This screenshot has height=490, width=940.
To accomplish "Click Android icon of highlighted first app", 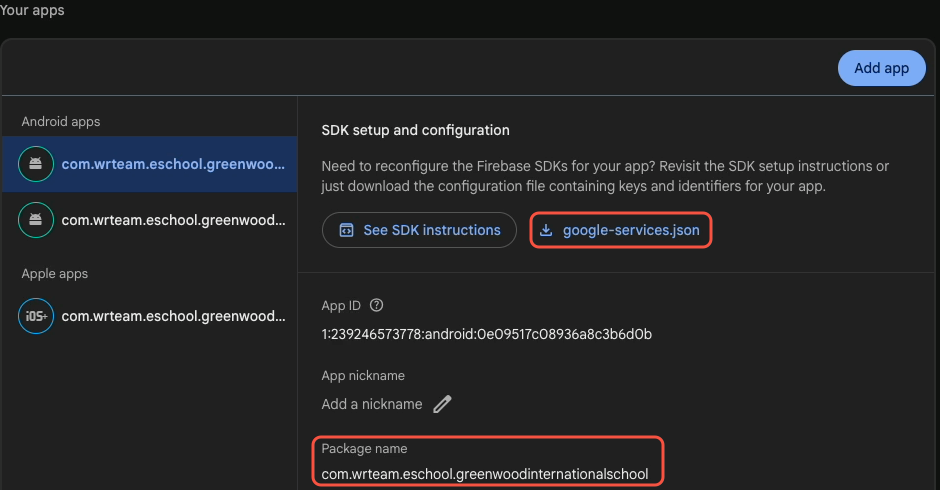I will point(36,164).
